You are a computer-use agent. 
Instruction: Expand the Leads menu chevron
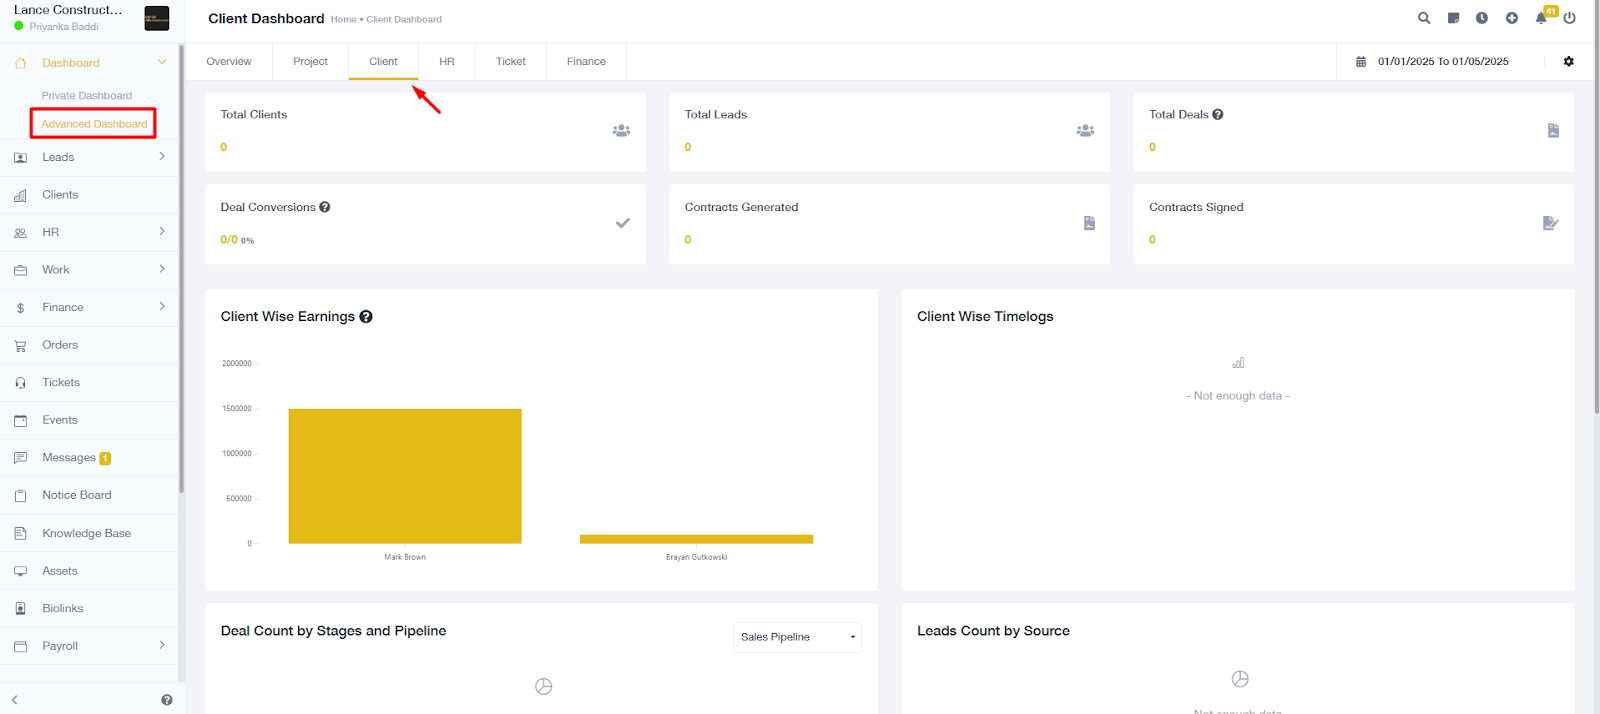coord(162,157)
